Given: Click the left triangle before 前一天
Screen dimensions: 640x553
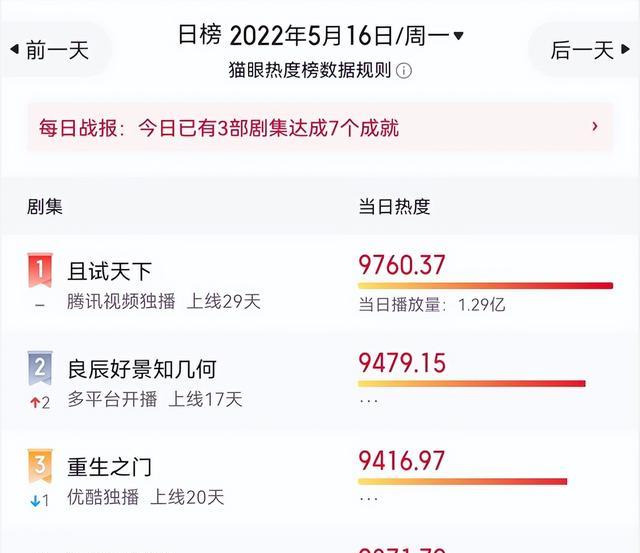Looking at the screenshot, I should (x=14, y=49).
